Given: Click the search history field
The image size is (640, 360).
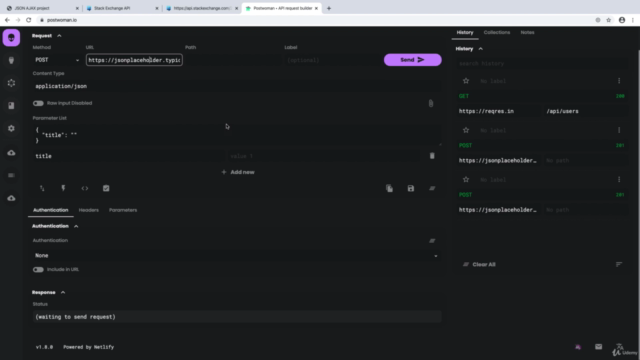Looking at the screenshot, I should (542, 64).
